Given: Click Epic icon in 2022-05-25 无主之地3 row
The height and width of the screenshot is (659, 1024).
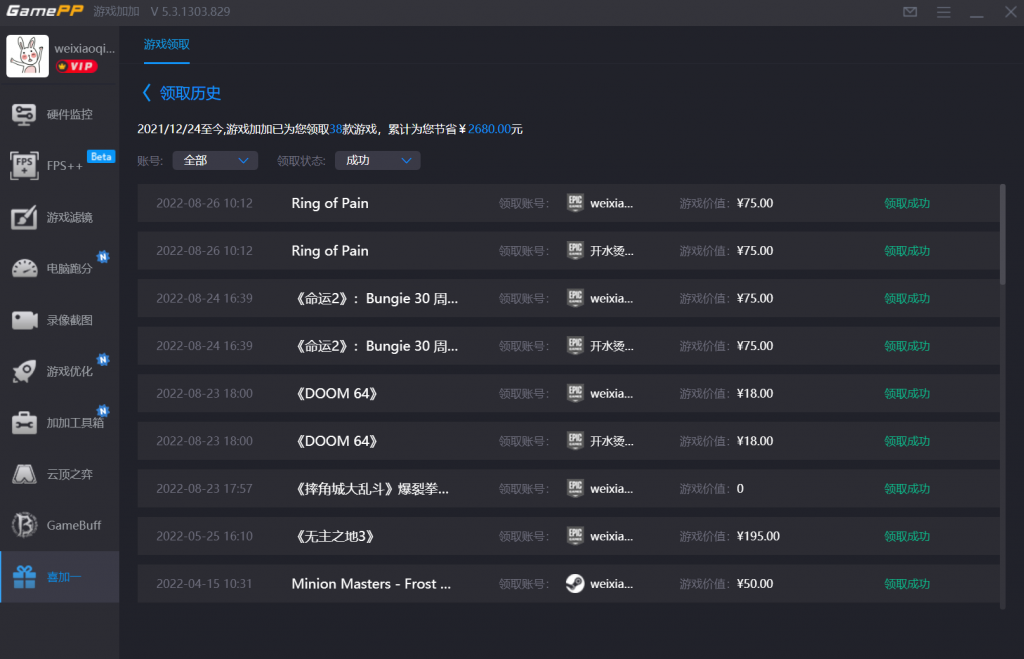Looking at the screenshot, I should 575,536.
